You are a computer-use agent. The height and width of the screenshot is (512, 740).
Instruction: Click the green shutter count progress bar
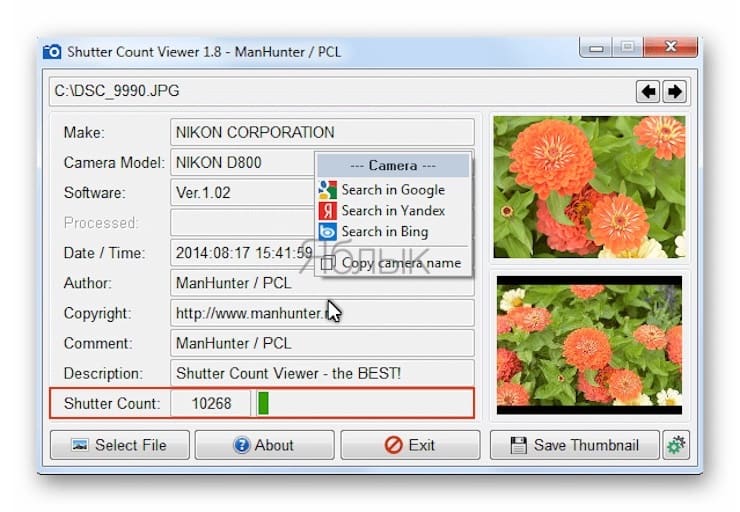263,403
